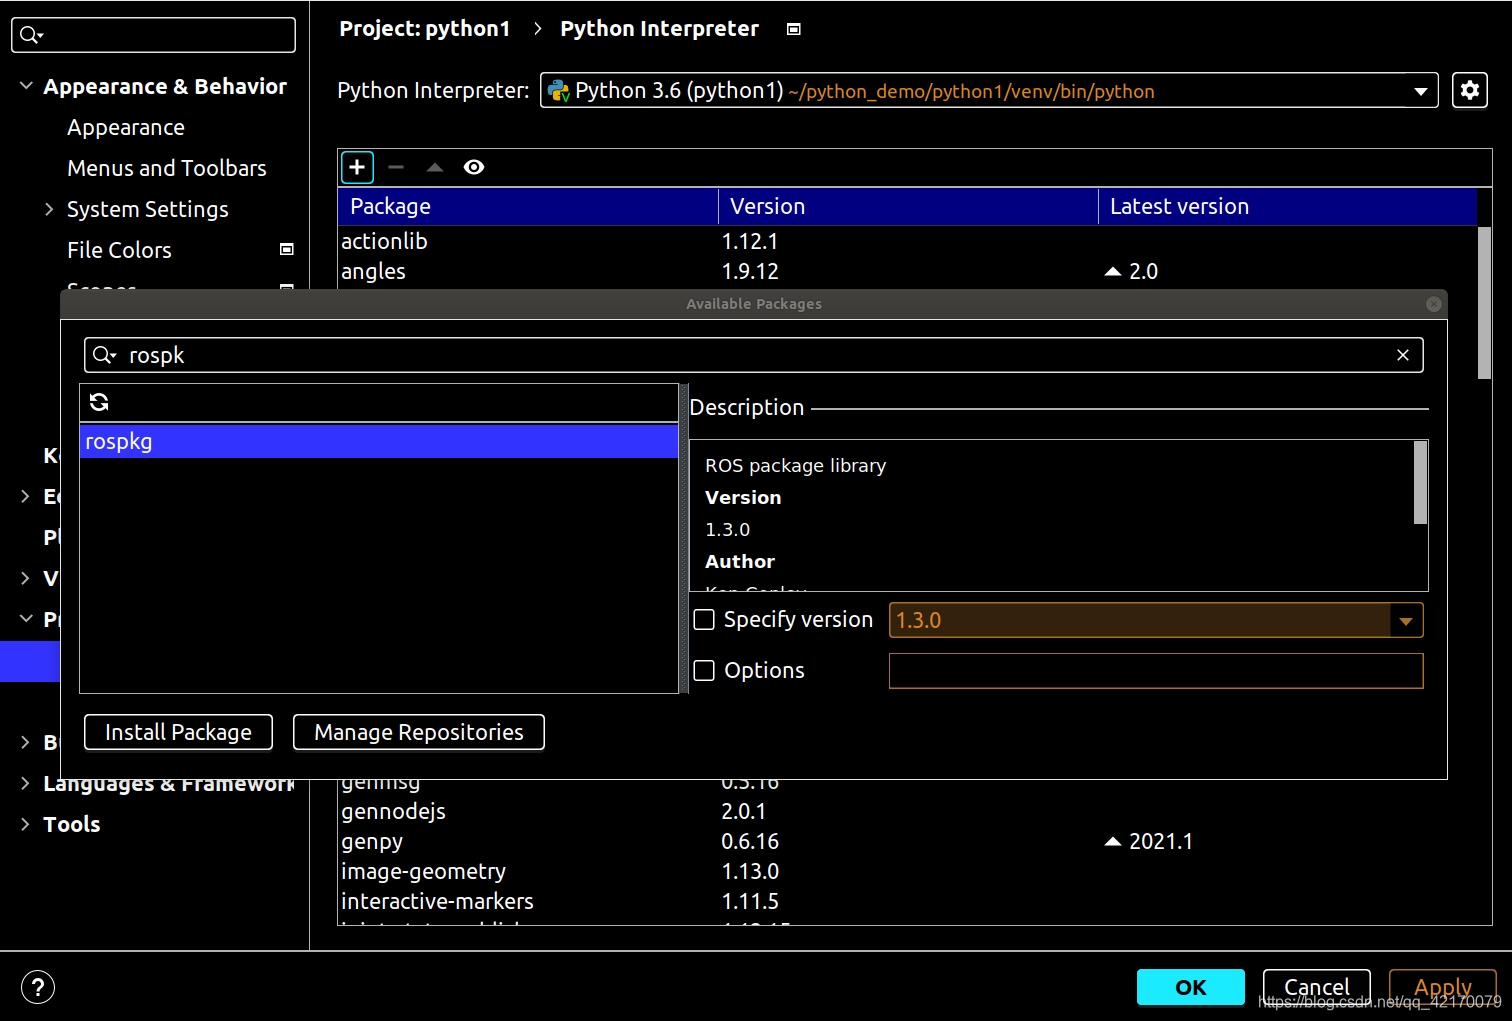Screen dimensions: 1512x1021
Task: Click the icon next to Python Interpreter title
Action: (794, 29)
